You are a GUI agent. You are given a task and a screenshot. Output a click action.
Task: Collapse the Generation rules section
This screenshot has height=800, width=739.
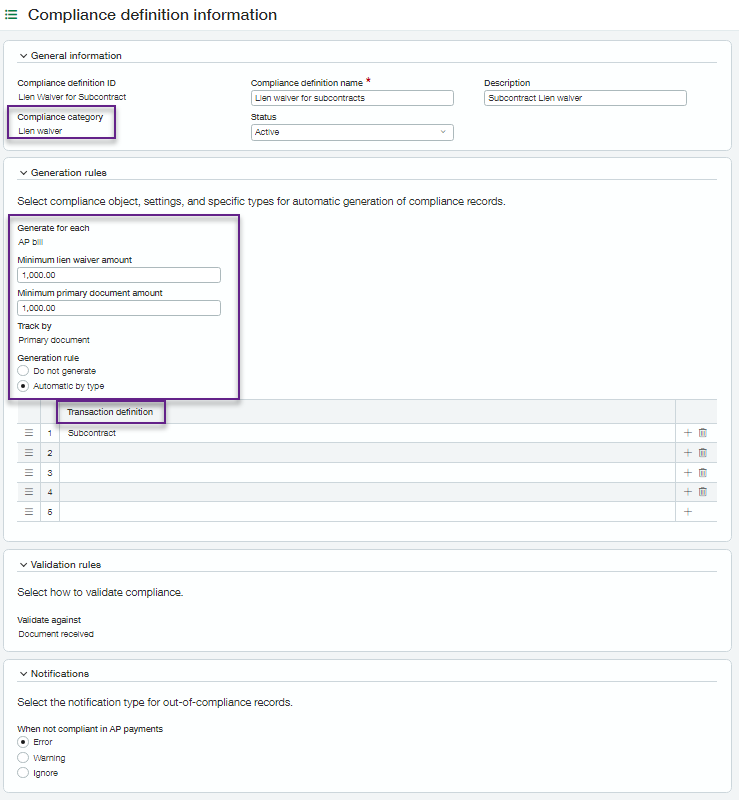point(24,173)
